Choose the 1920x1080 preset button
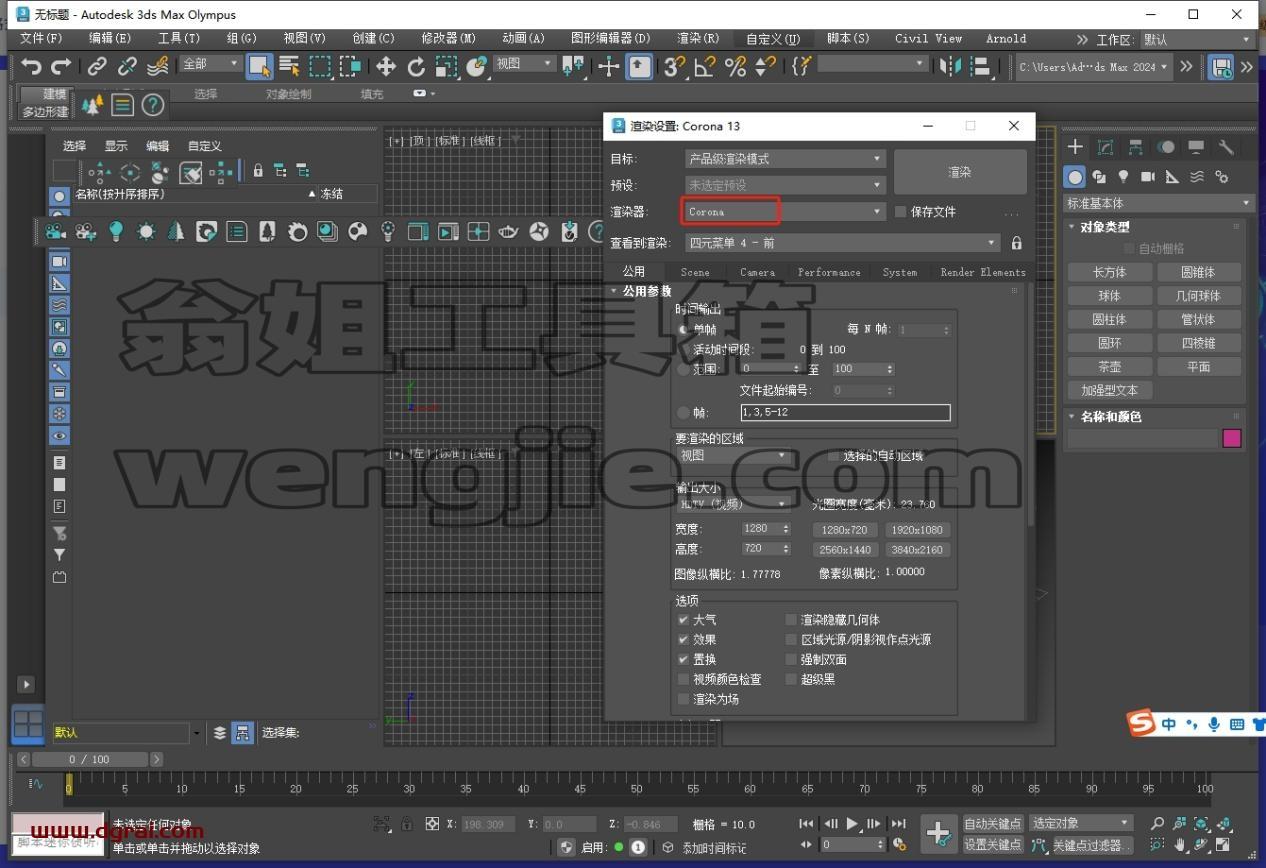 [917, 530]
